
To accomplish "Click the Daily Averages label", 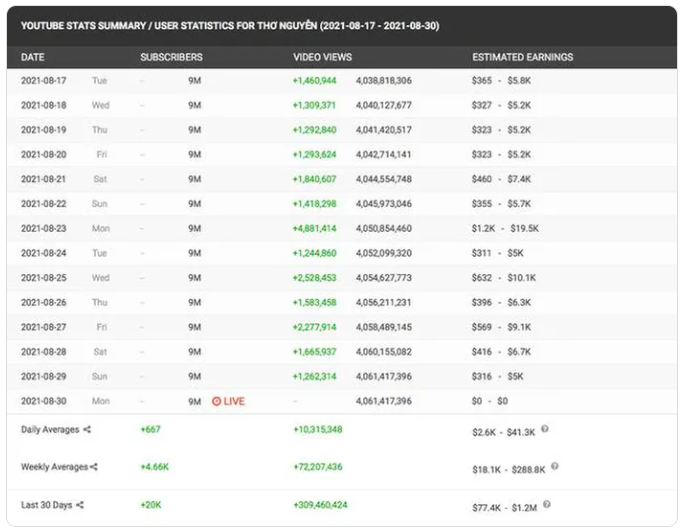I will [x=50, y=430].
